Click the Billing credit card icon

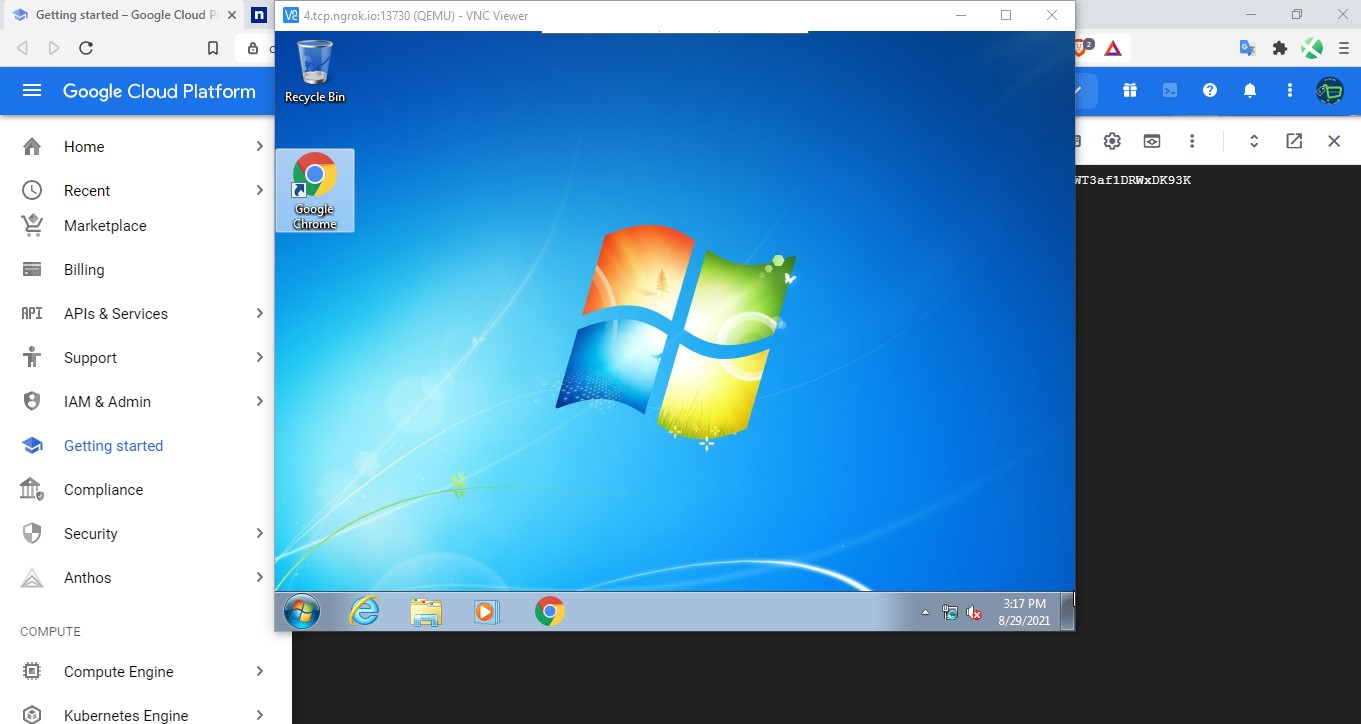[32, 270]
